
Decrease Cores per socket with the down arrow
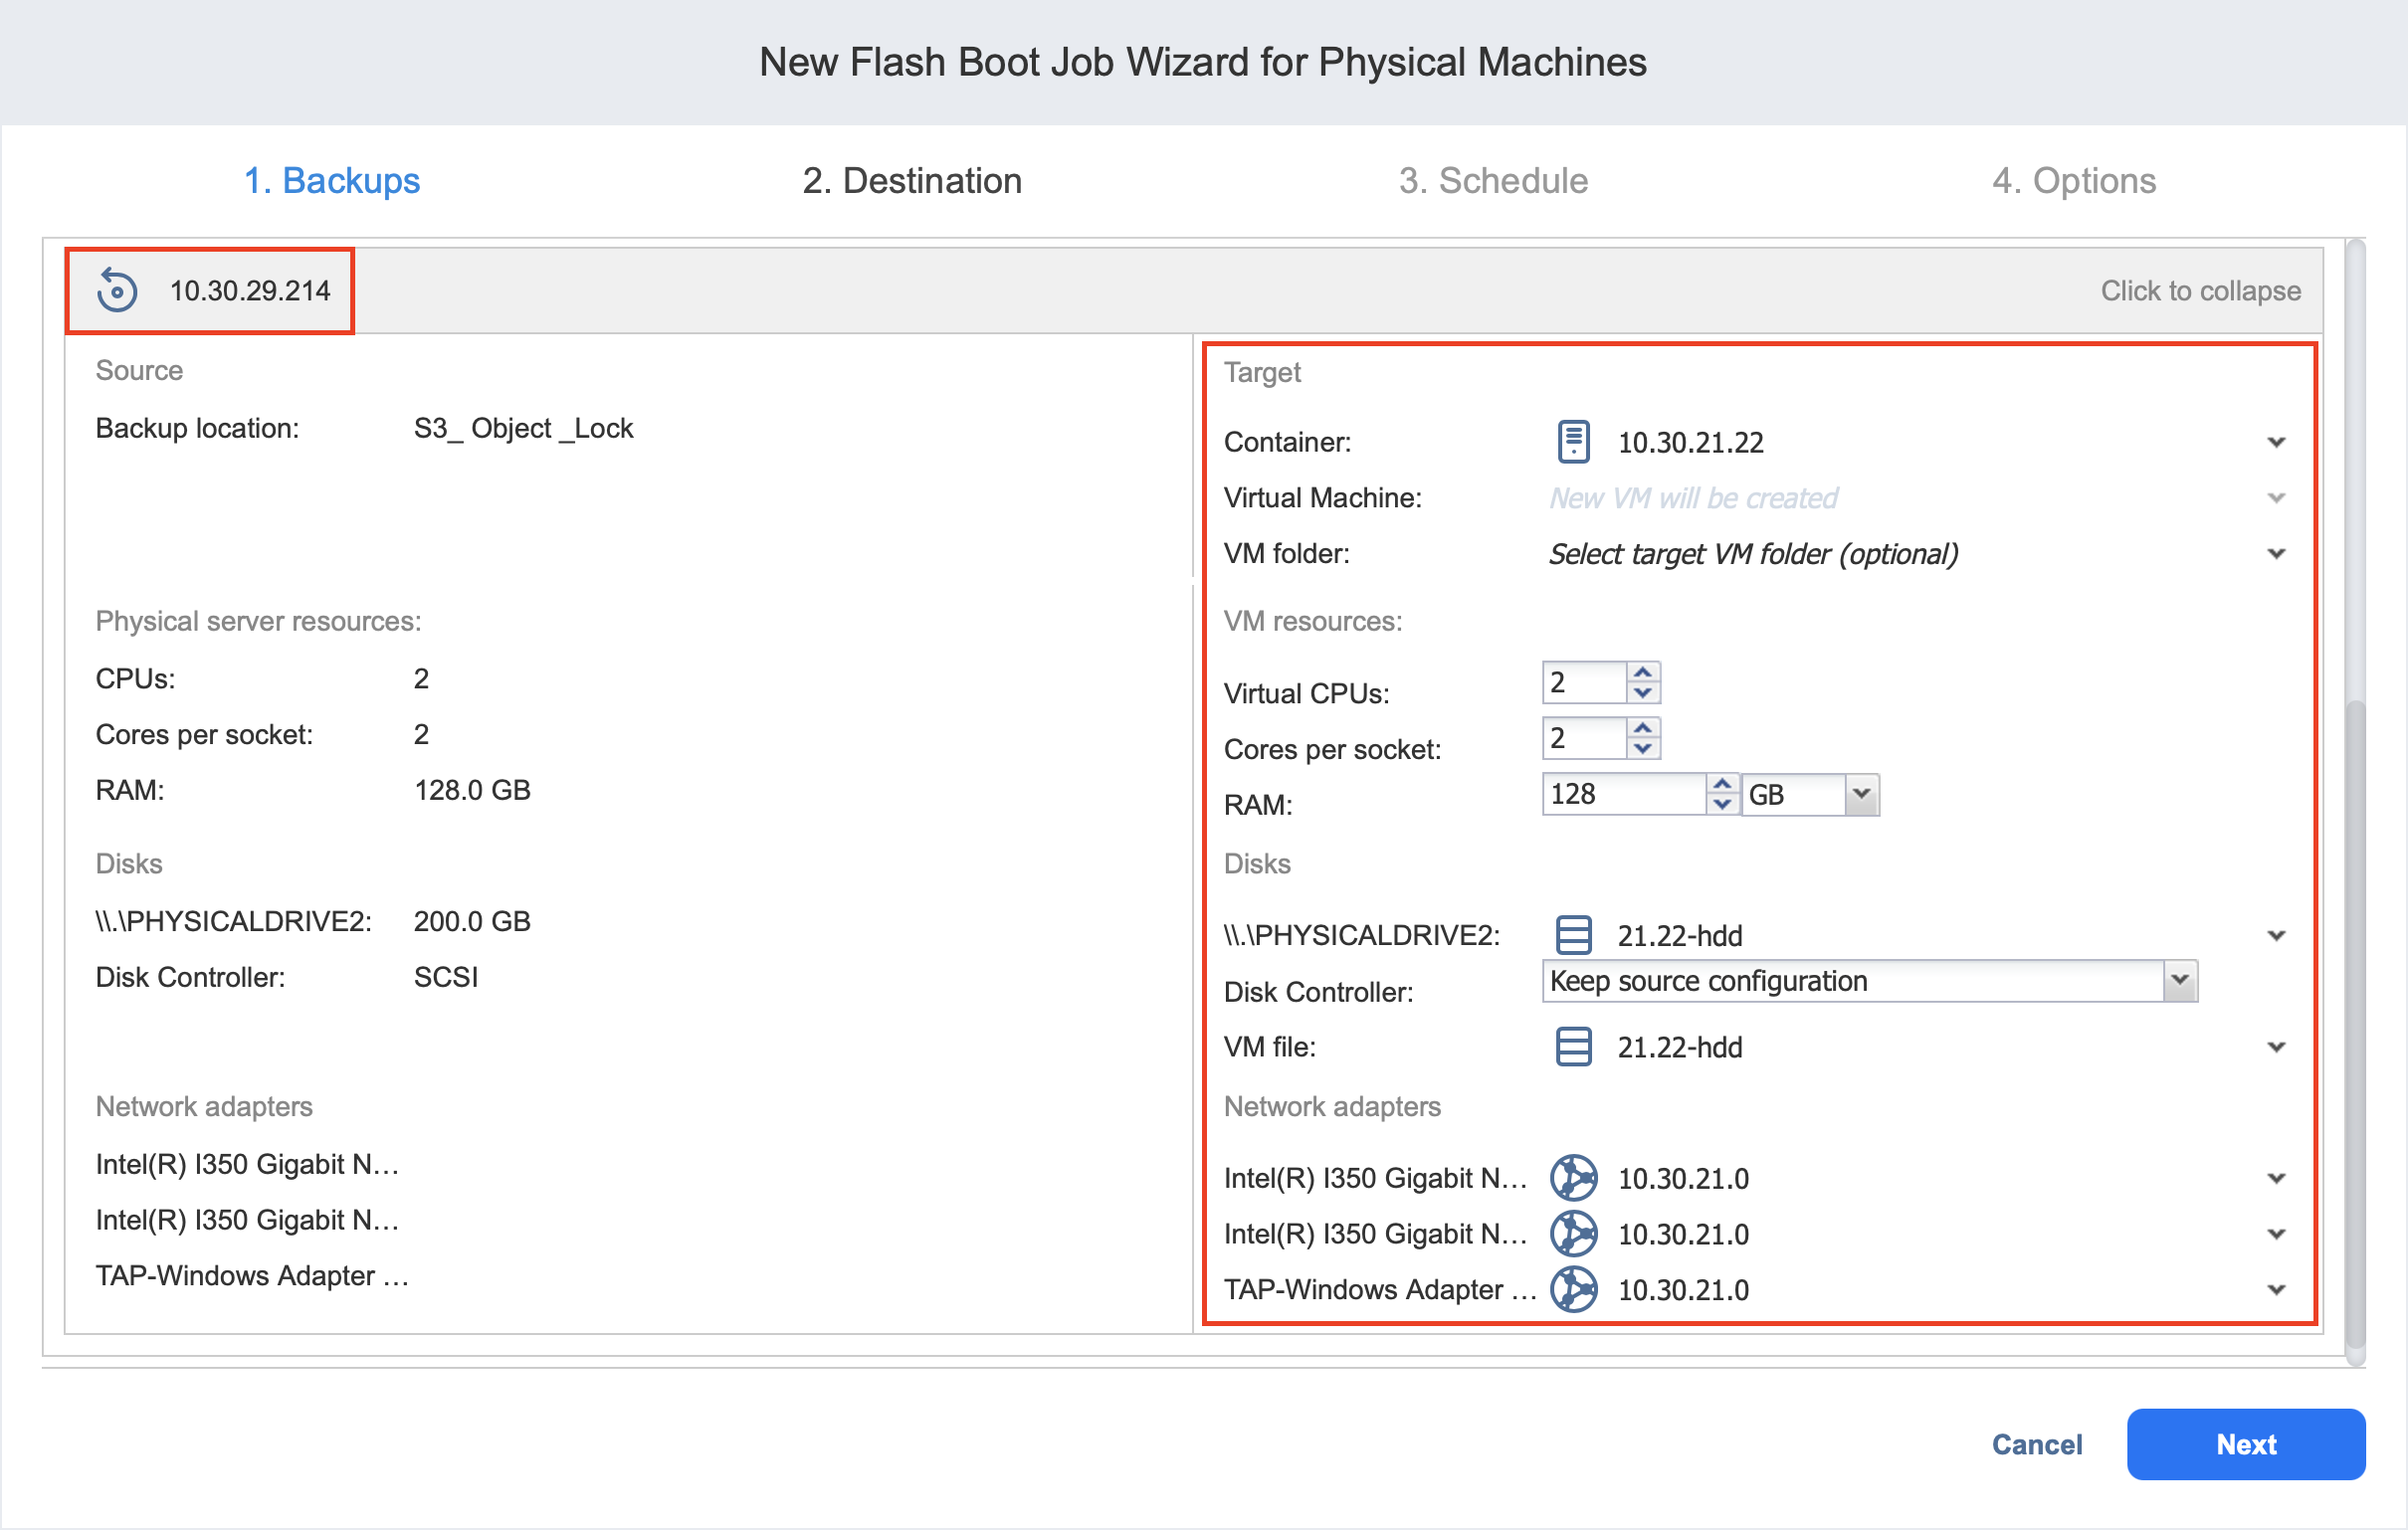click(1643, 749)
